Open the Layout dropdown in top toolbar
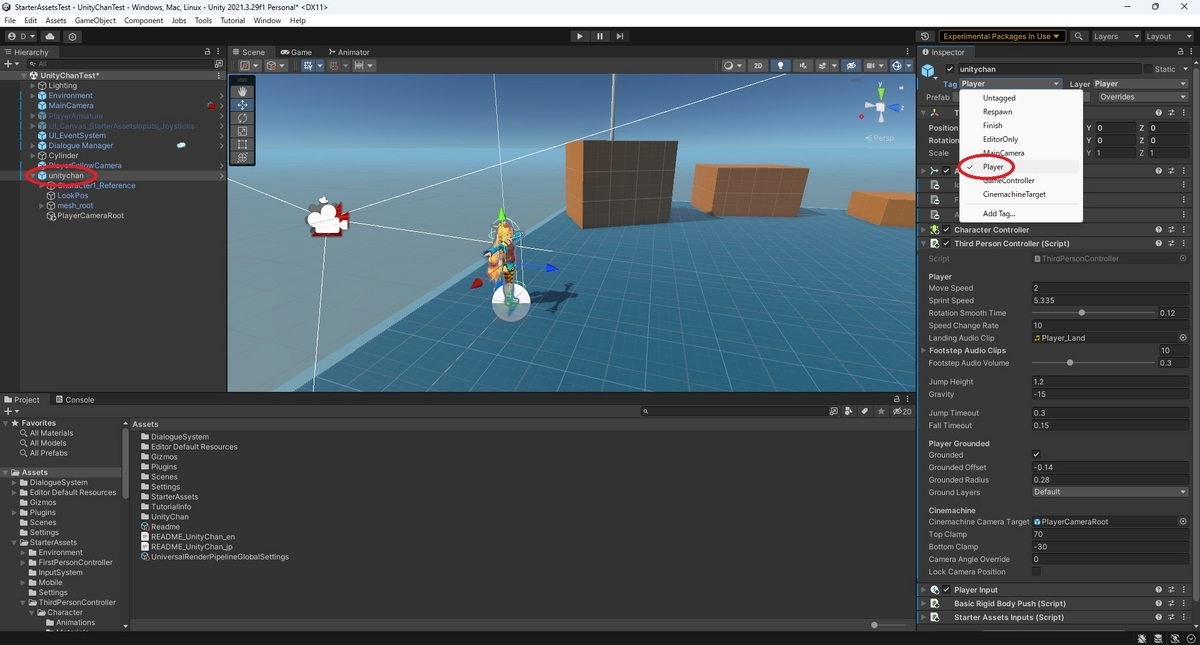Image resolution: width=1200 pixels, height=645 pixels. [1168, 36]
